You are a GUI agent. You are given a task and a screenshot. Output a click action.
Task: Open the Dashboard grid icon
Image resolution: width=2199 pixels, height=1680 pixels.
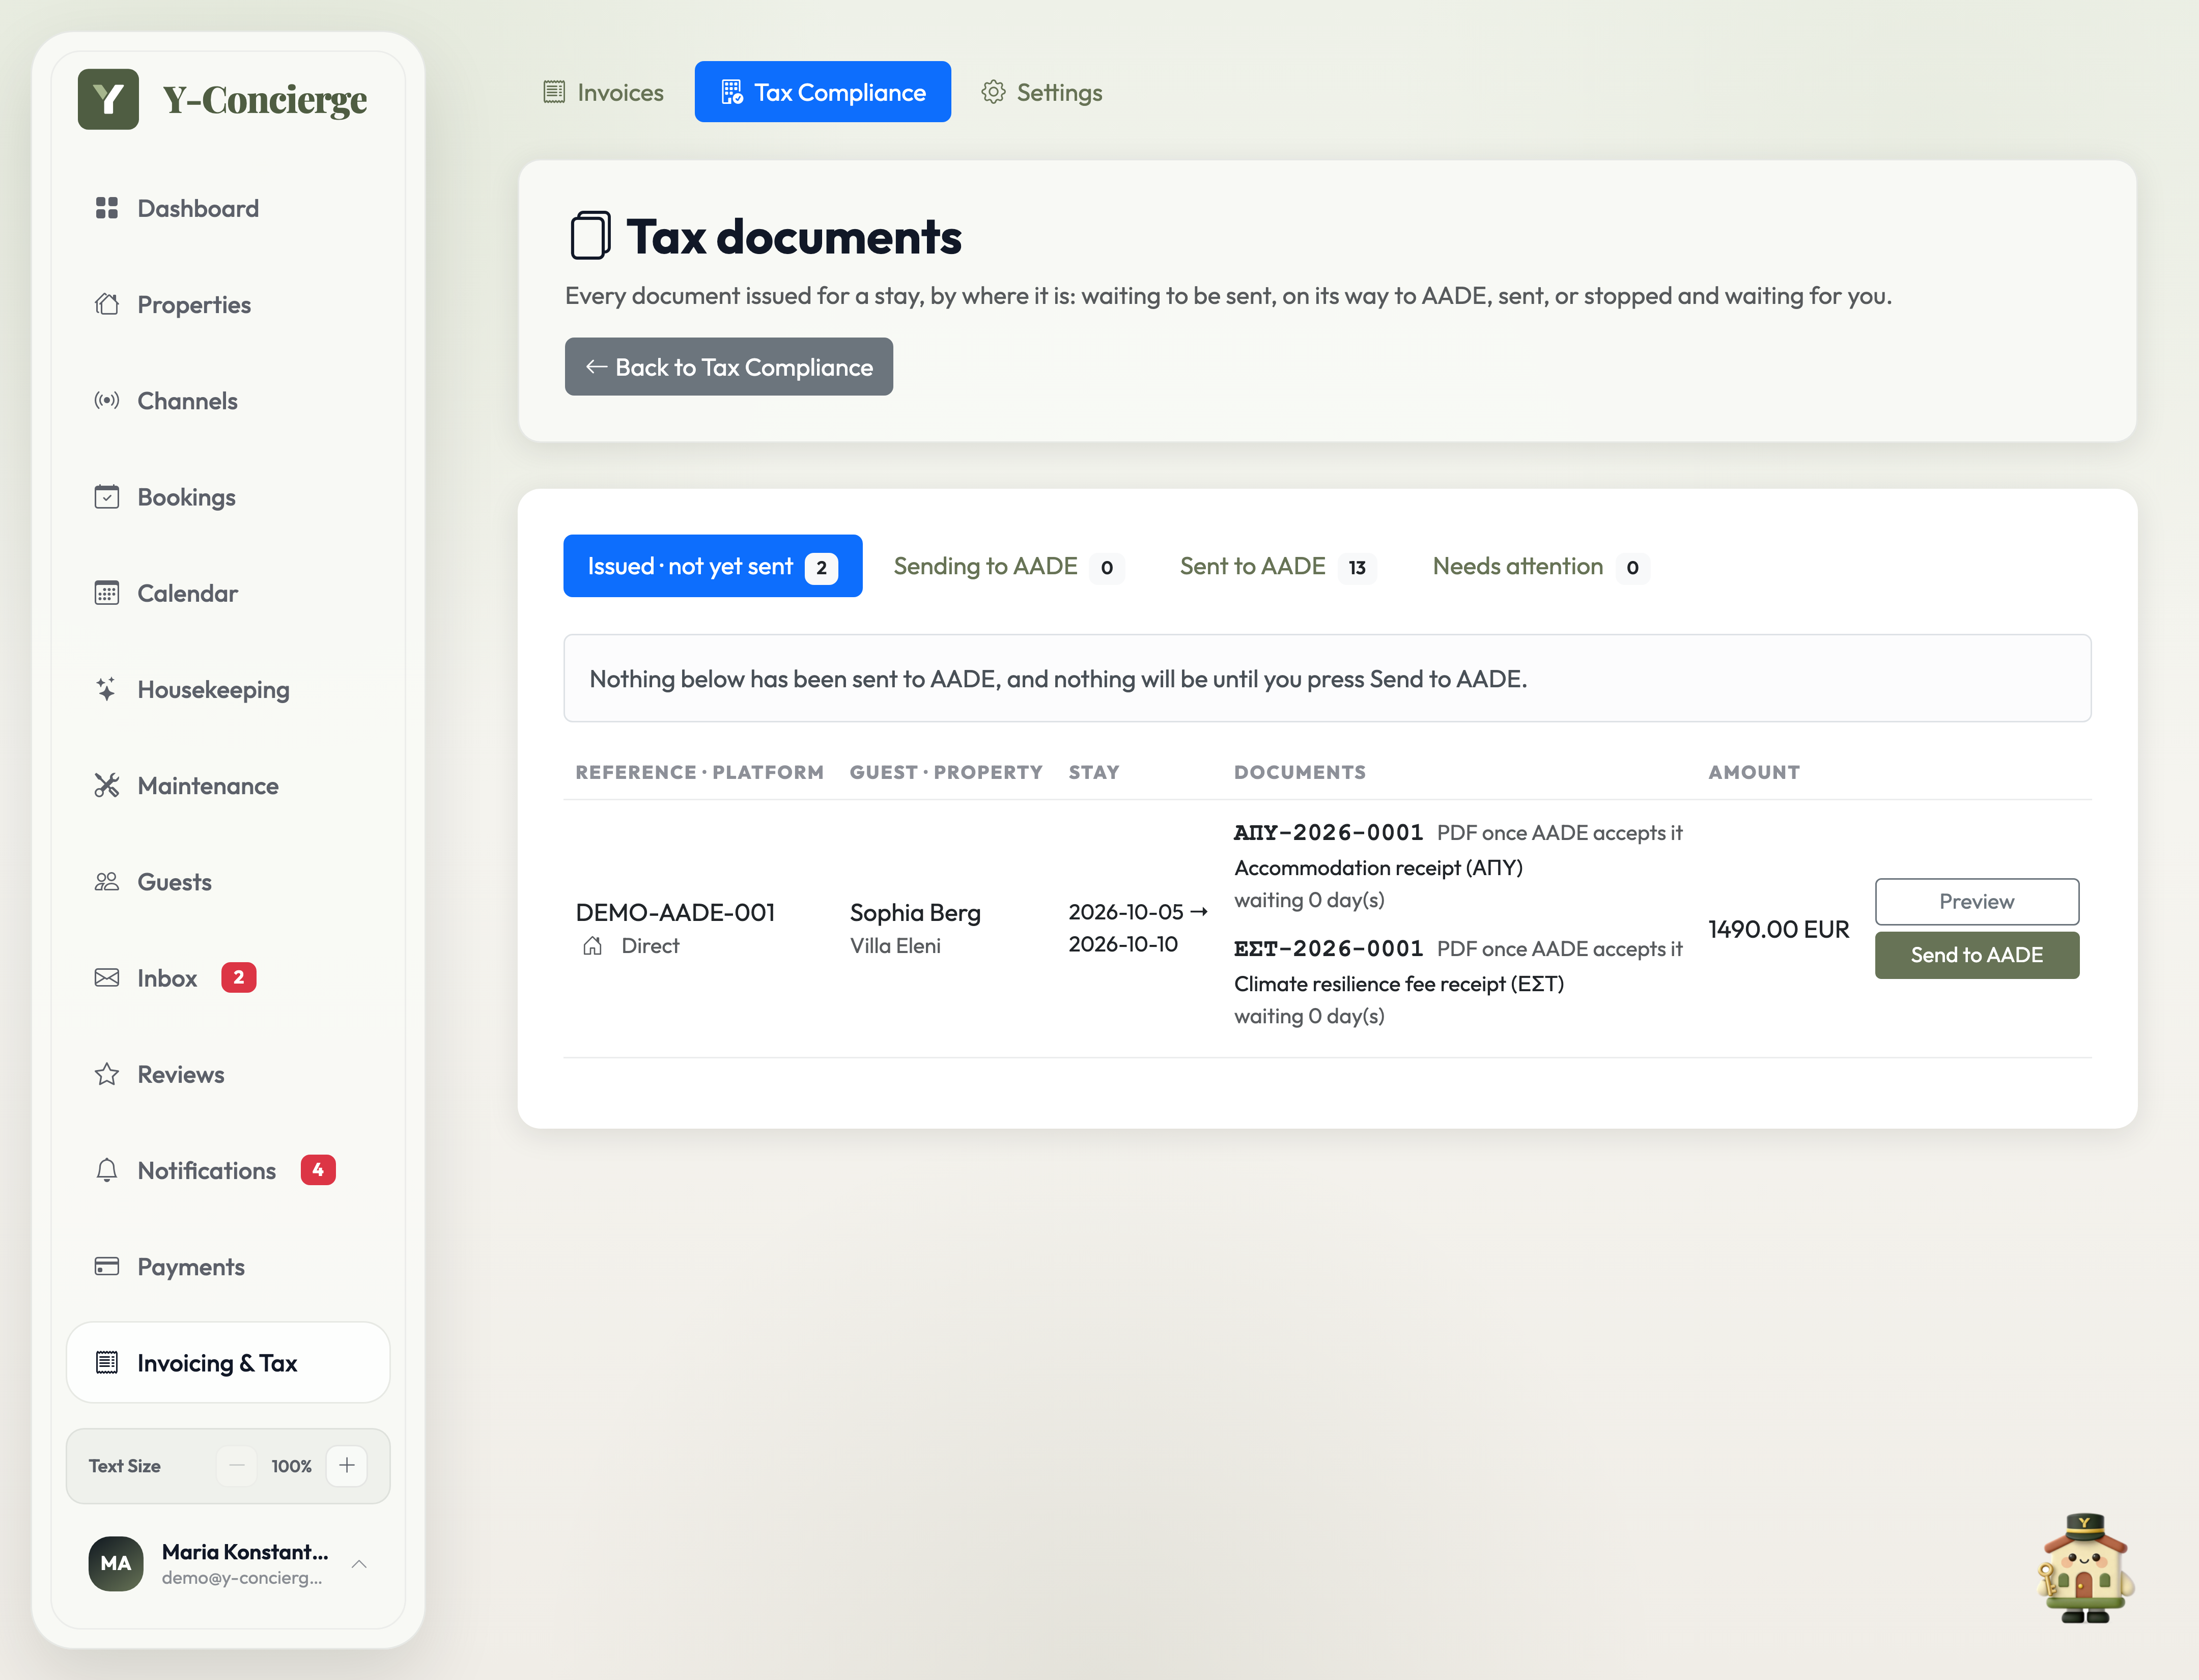(x=107, y=208)
